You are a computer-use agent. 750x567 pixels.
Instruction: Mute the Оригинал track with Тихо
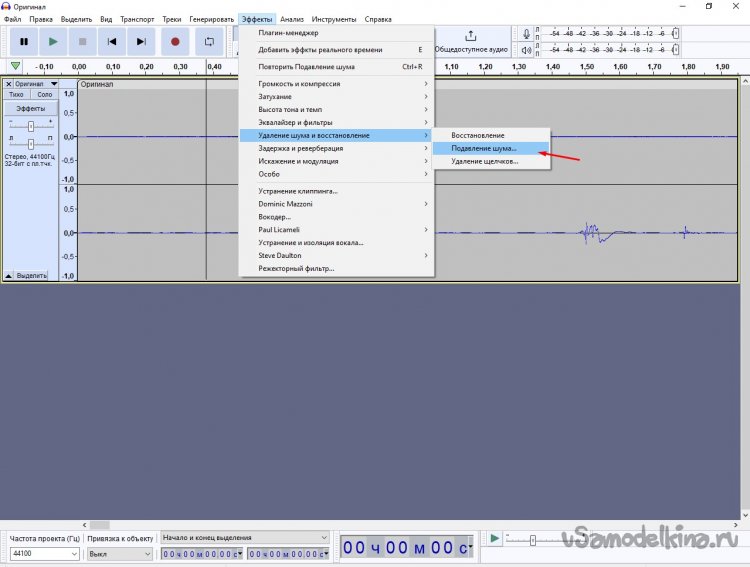tap(16, 95)
